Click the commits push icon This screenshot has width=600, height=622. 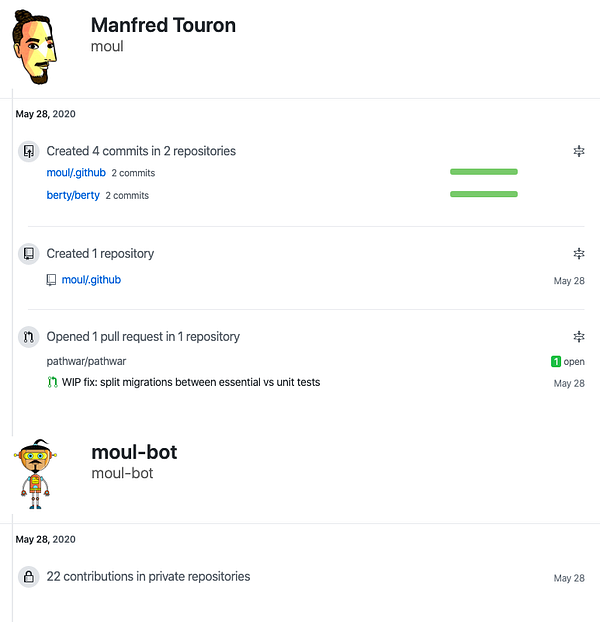(29, 152)
